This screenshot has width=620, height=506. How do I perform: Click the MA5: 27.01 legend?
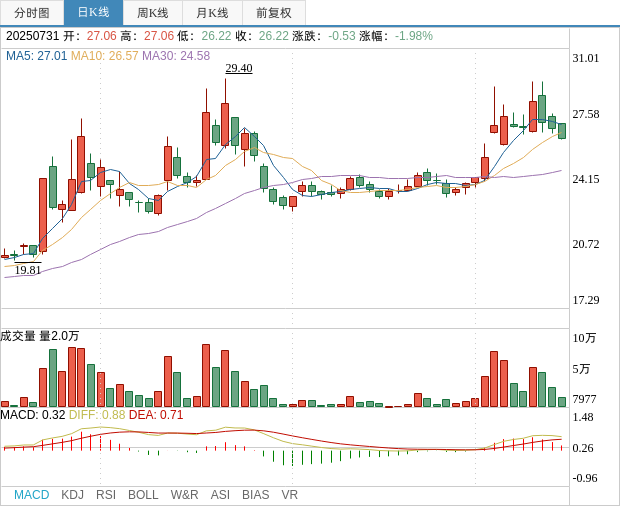[36, 56]
